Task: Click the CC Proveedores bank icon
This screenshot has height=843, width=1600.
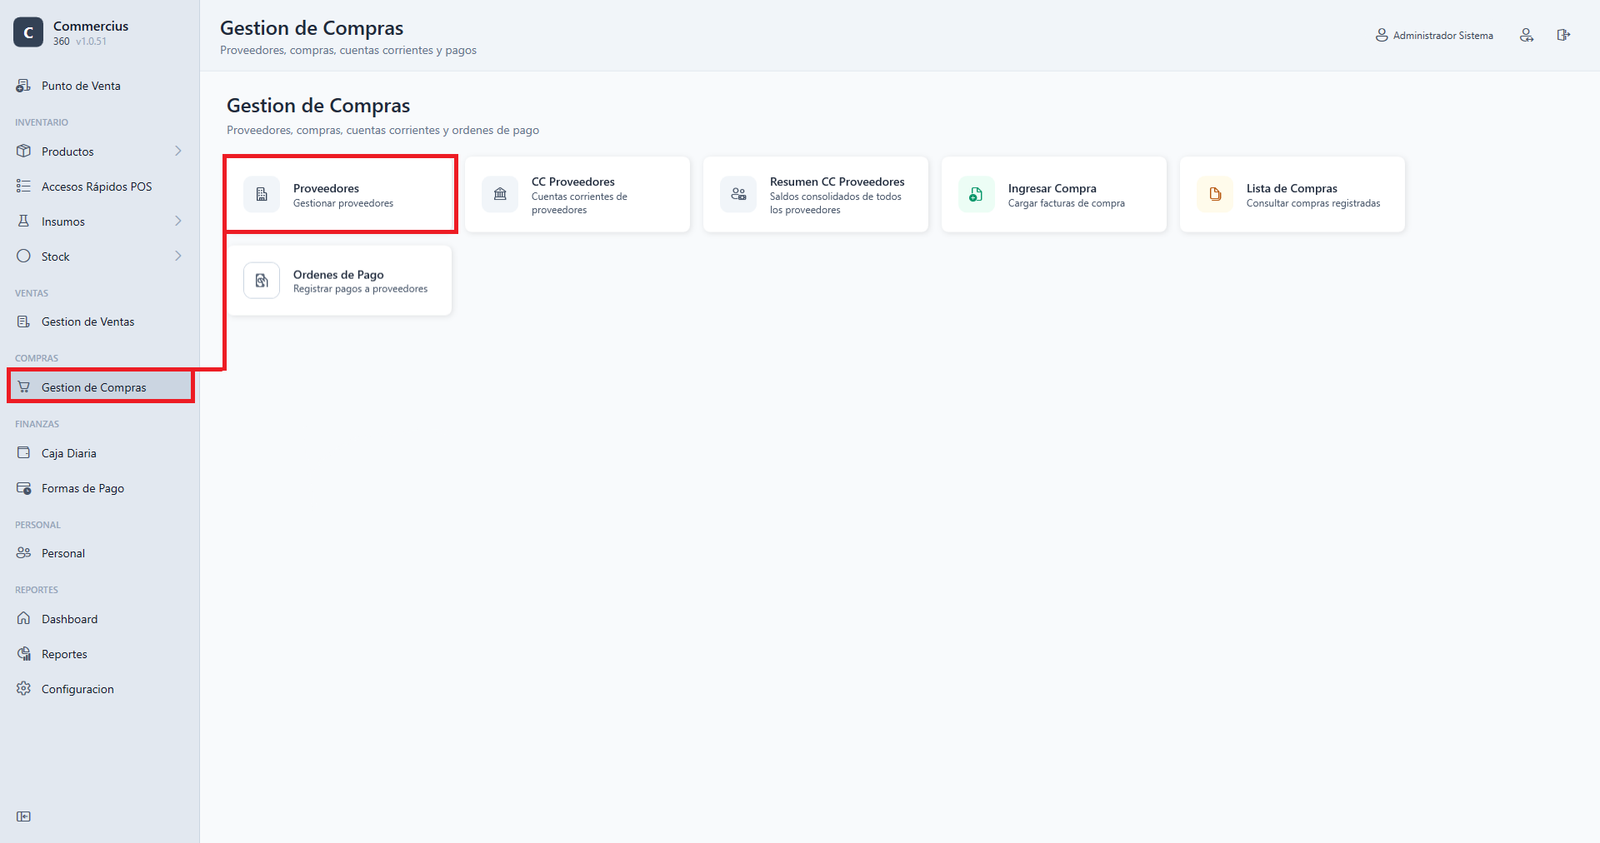Action: tap(500, 195)
